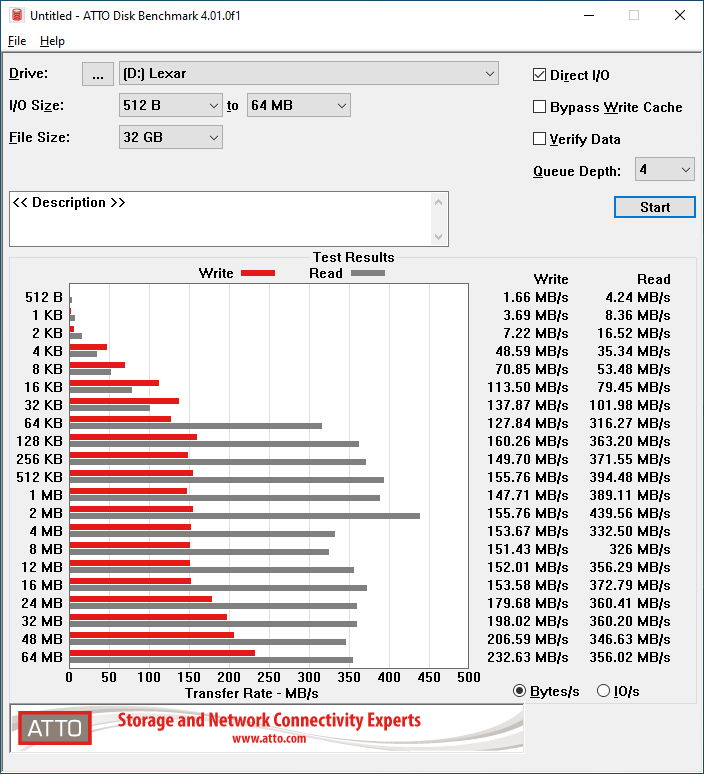Open the (D:) Lexar drive dropdown
Image resolution: width=704 pixels, height=774 pixels.
[309, 74]
